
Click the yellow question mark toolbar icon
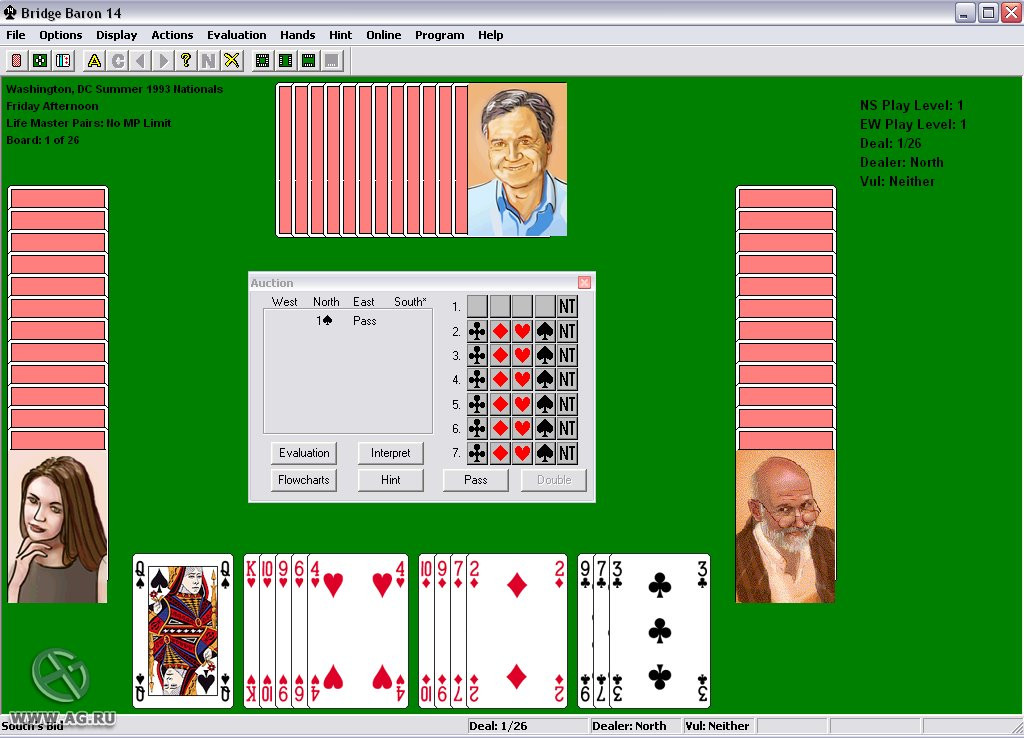tap(186, 61)
